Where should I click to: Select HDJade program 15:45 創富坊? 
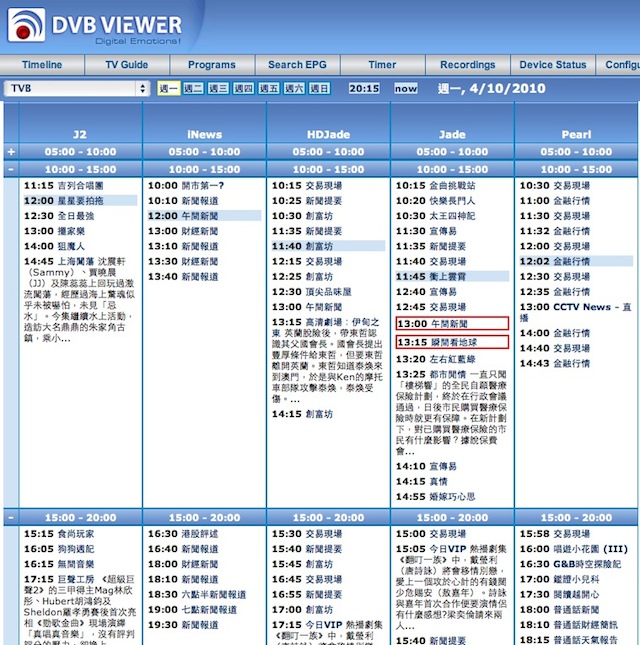(x=302, y=564)
